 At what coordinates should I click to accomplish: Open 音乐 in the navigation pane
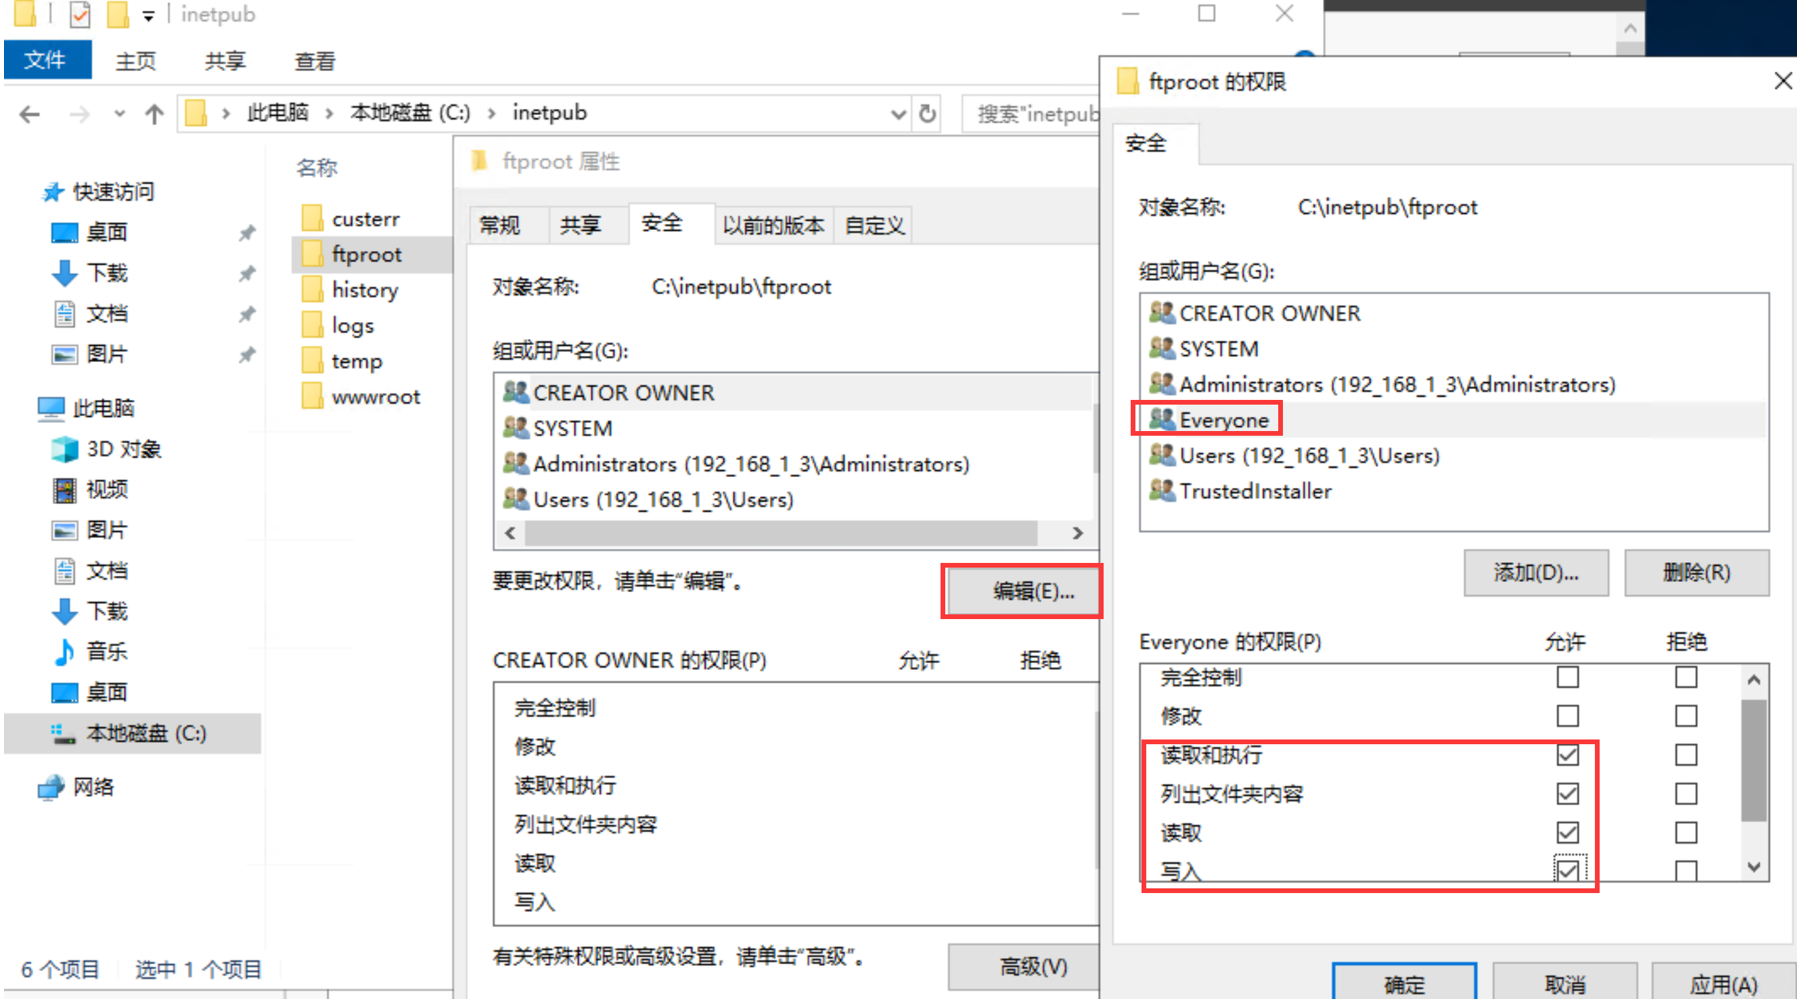(91, 651)
